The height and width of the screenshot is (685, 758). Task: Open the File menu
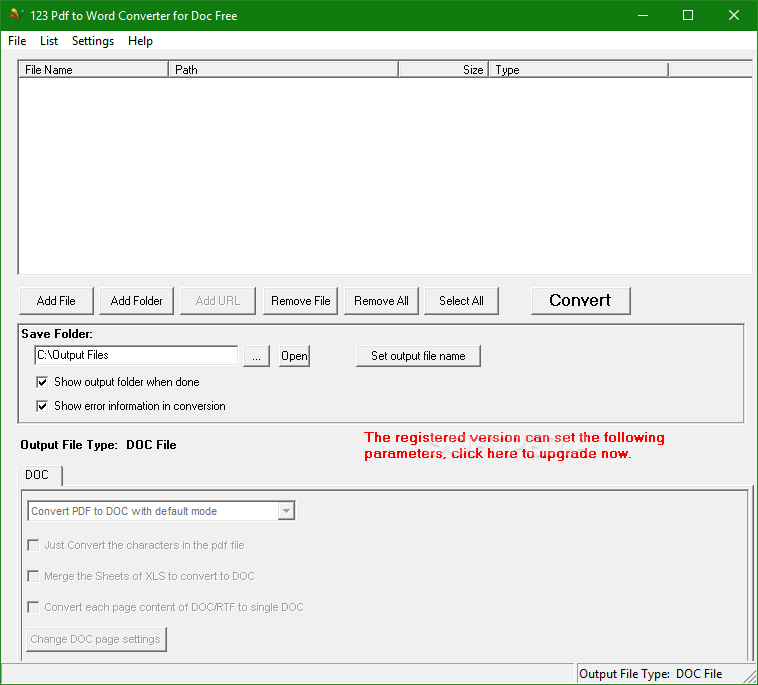pos(17,41)
